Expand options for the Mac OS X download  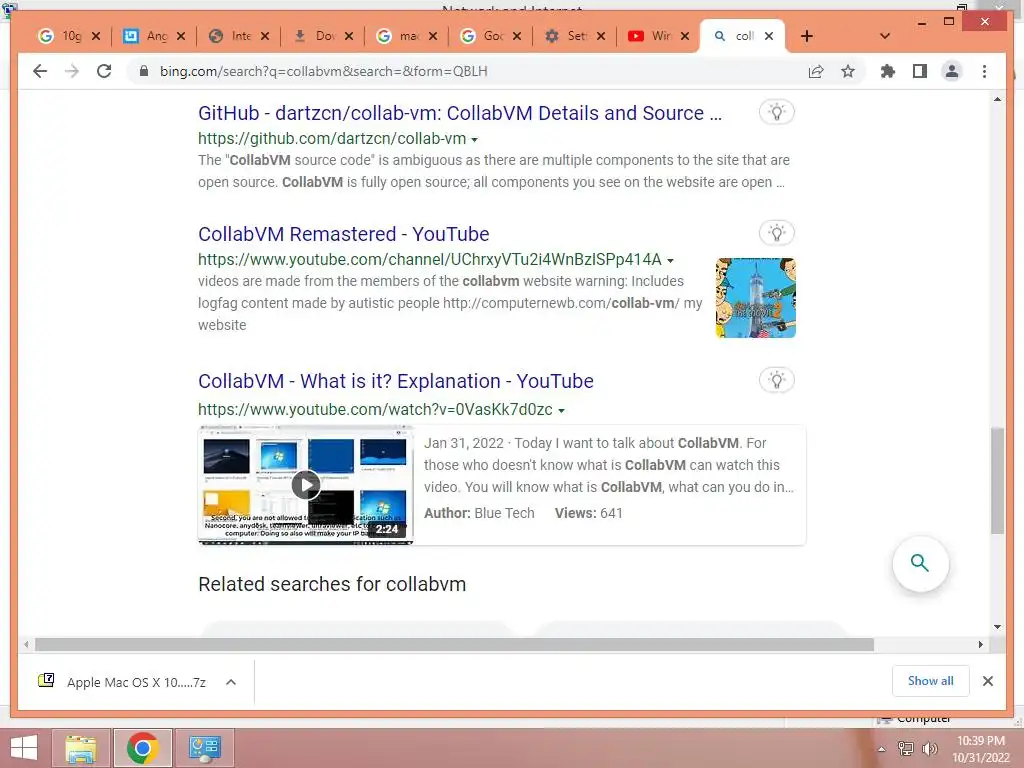[231, 682]
